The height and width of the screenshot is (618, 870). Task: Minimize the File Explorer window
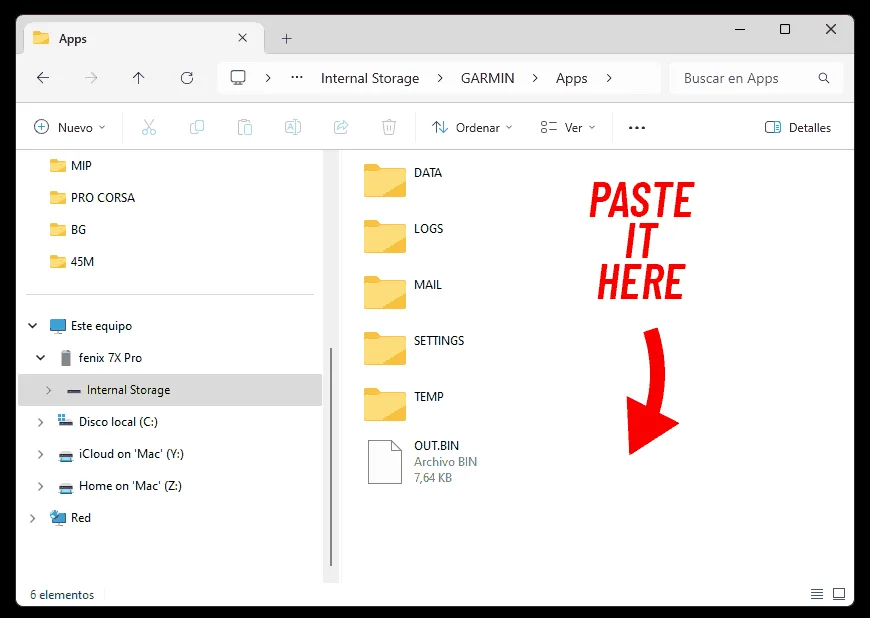740,29
